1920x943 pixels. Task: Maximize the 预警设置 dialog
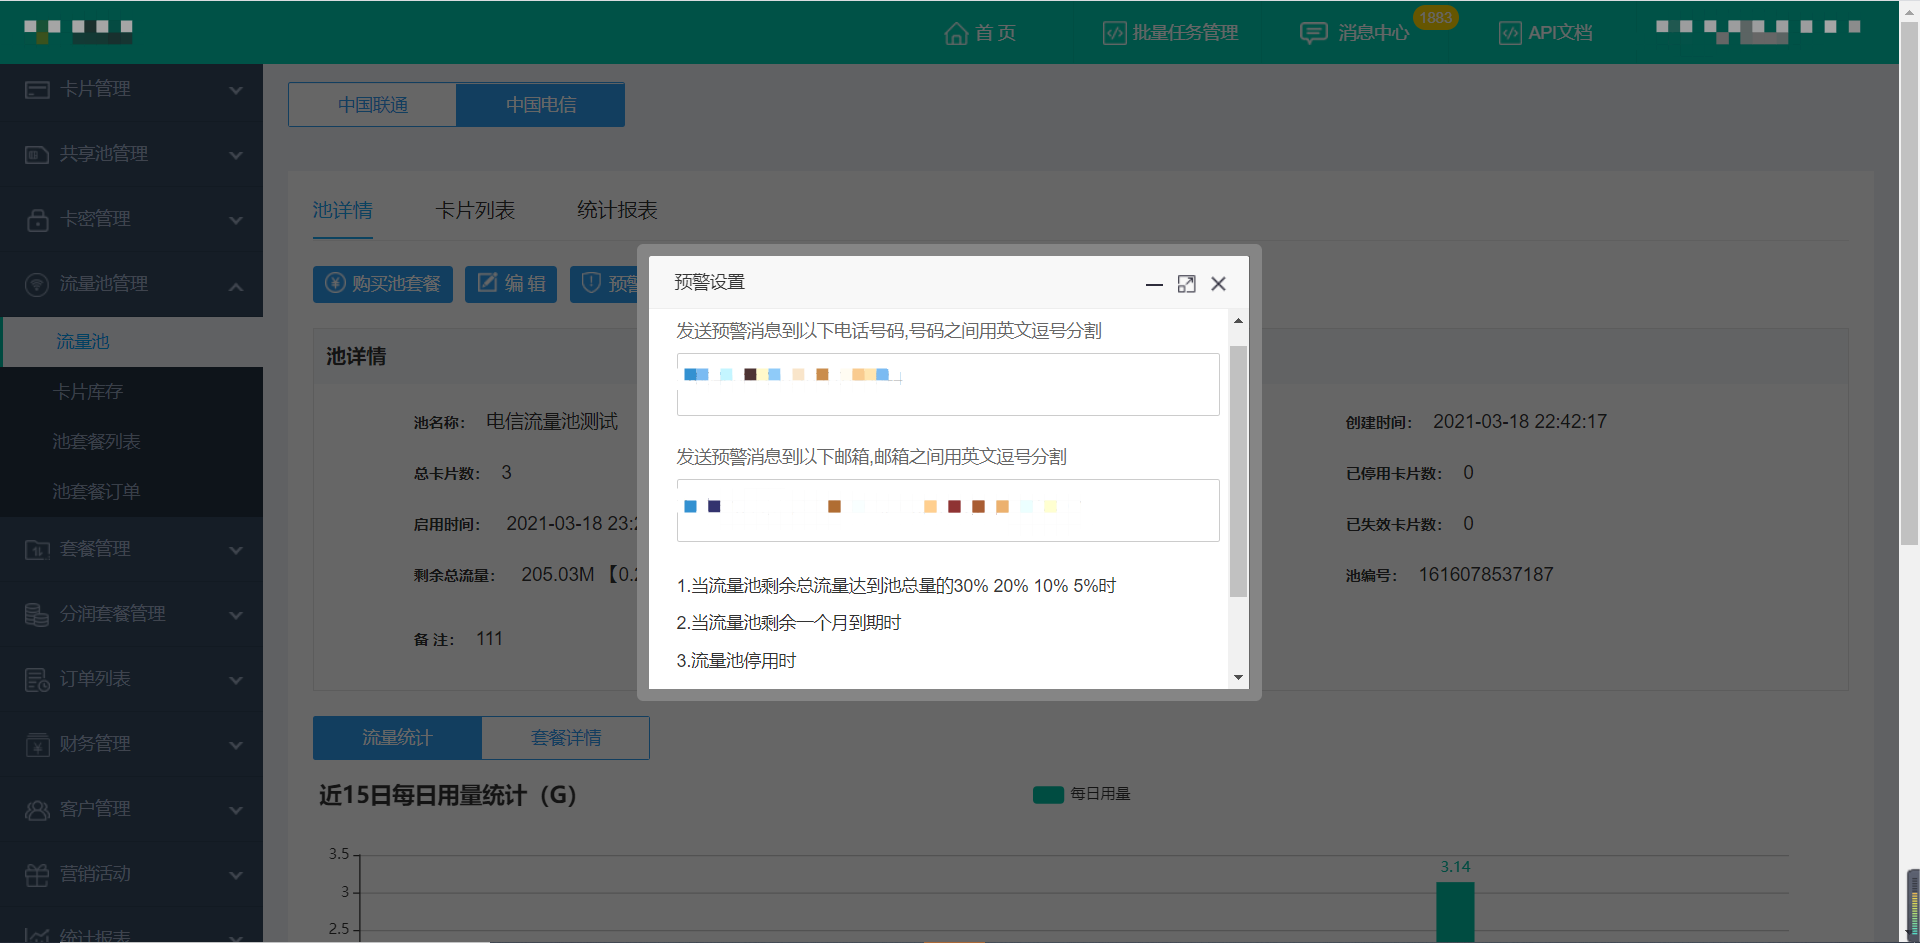(x=1186, y=284)
